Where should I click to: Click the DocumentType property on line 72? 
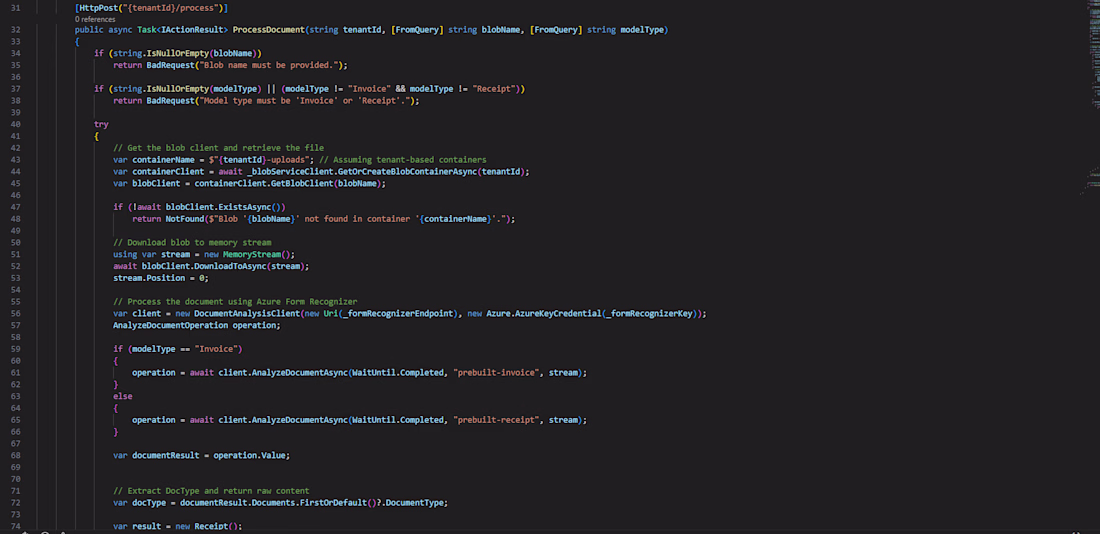pos(415,502)
